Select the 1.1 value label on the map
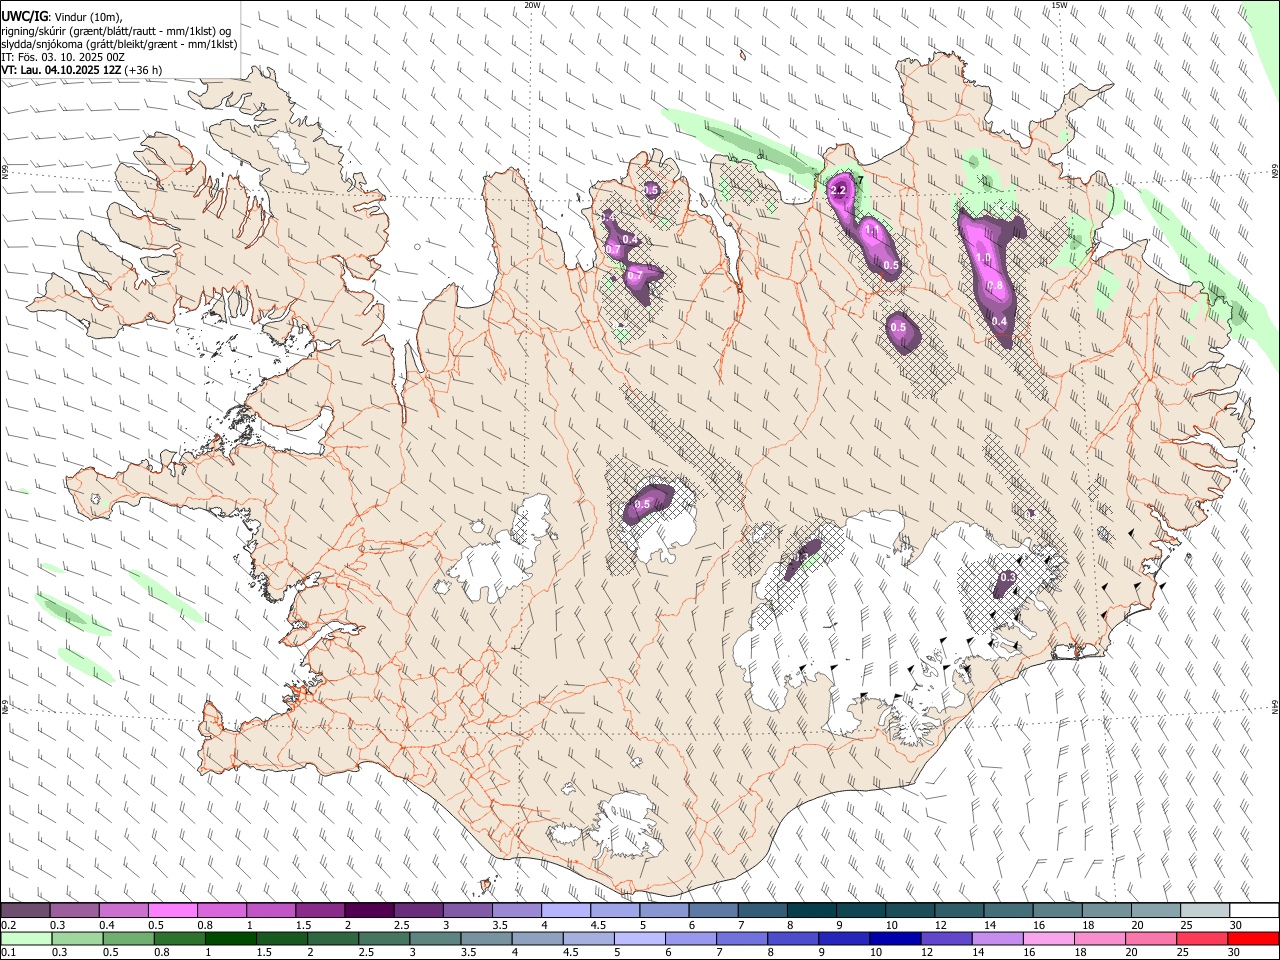 tap(871, 232)
